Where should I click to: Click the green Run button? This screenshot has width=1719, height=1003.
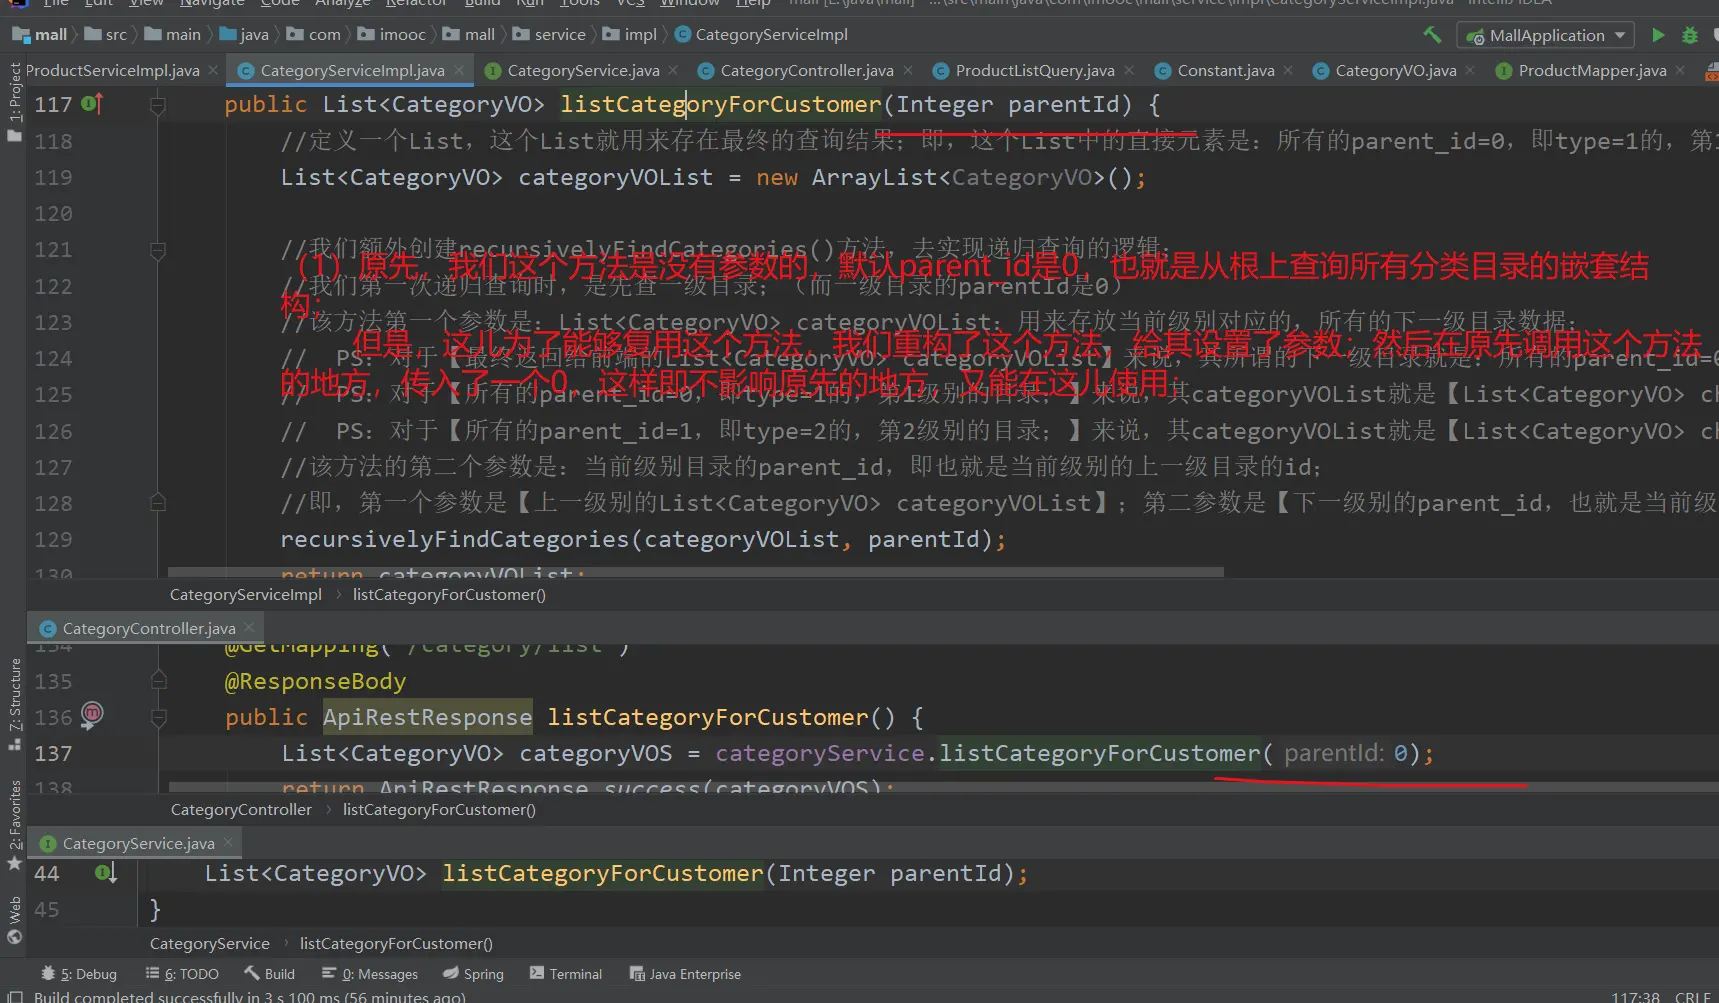[1658, 35]
